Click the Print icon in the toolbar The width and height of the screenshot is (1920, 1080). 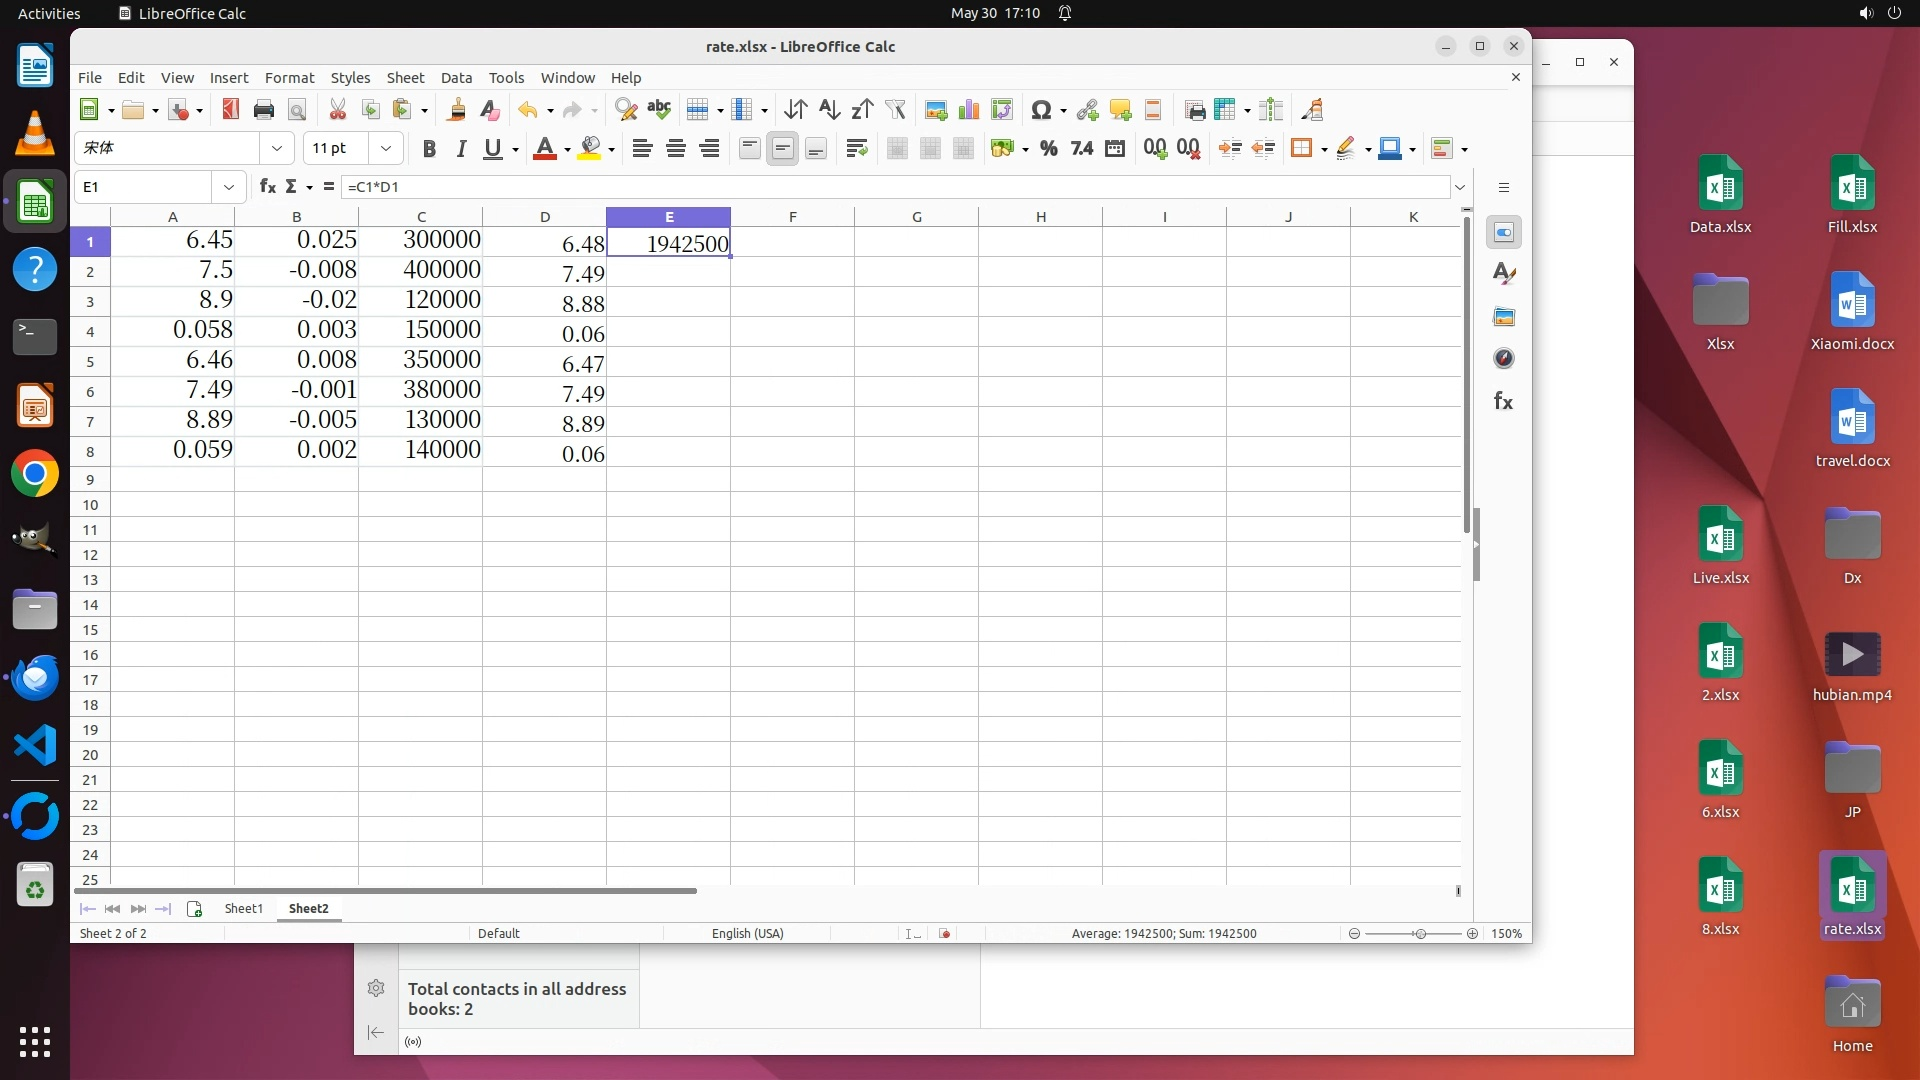pos(264,110)
